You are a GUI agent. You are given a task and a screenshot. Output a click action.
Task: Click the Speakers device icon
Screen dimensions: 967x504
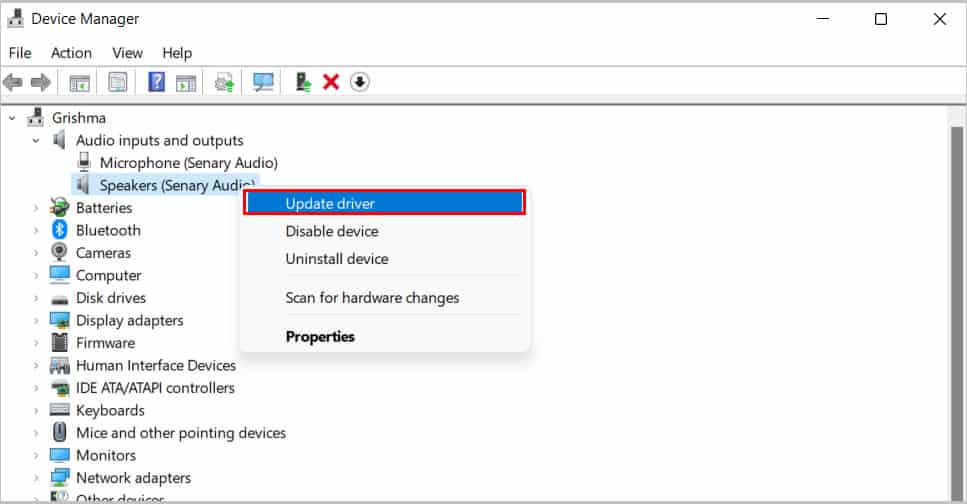83,184
